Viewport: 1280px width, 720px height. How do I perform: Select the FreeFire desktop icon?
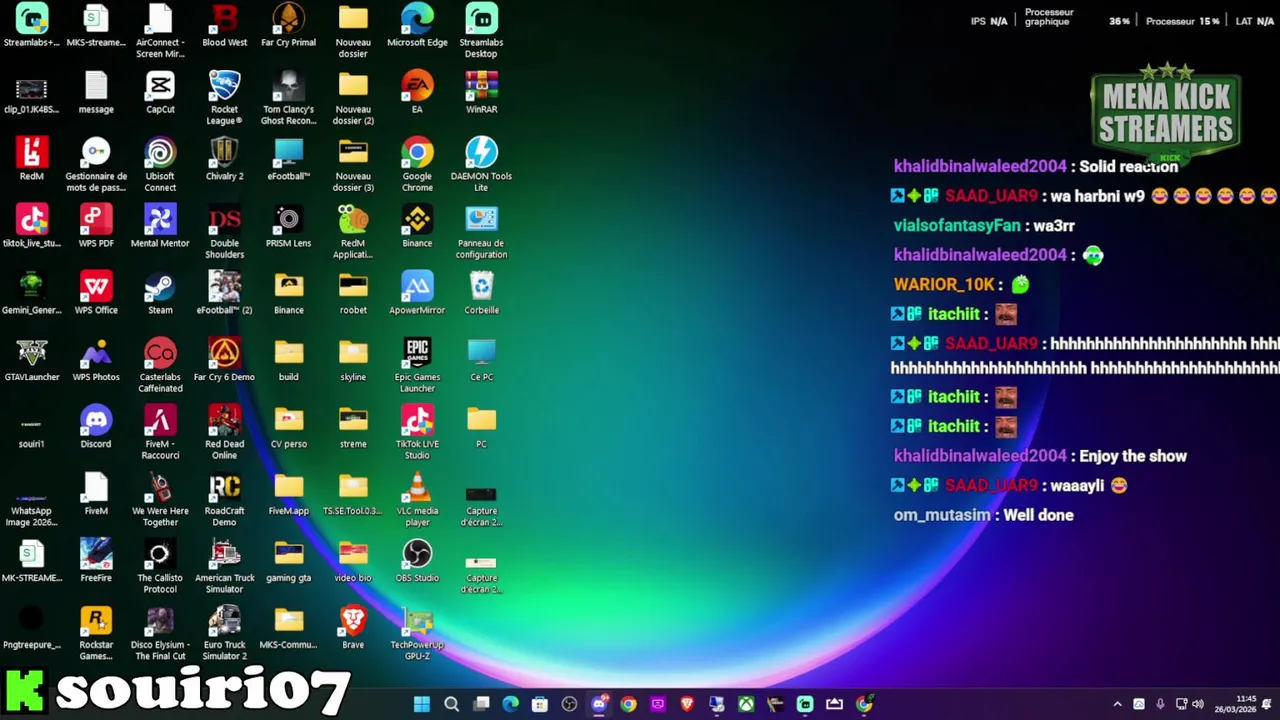(x=96, y=562)
